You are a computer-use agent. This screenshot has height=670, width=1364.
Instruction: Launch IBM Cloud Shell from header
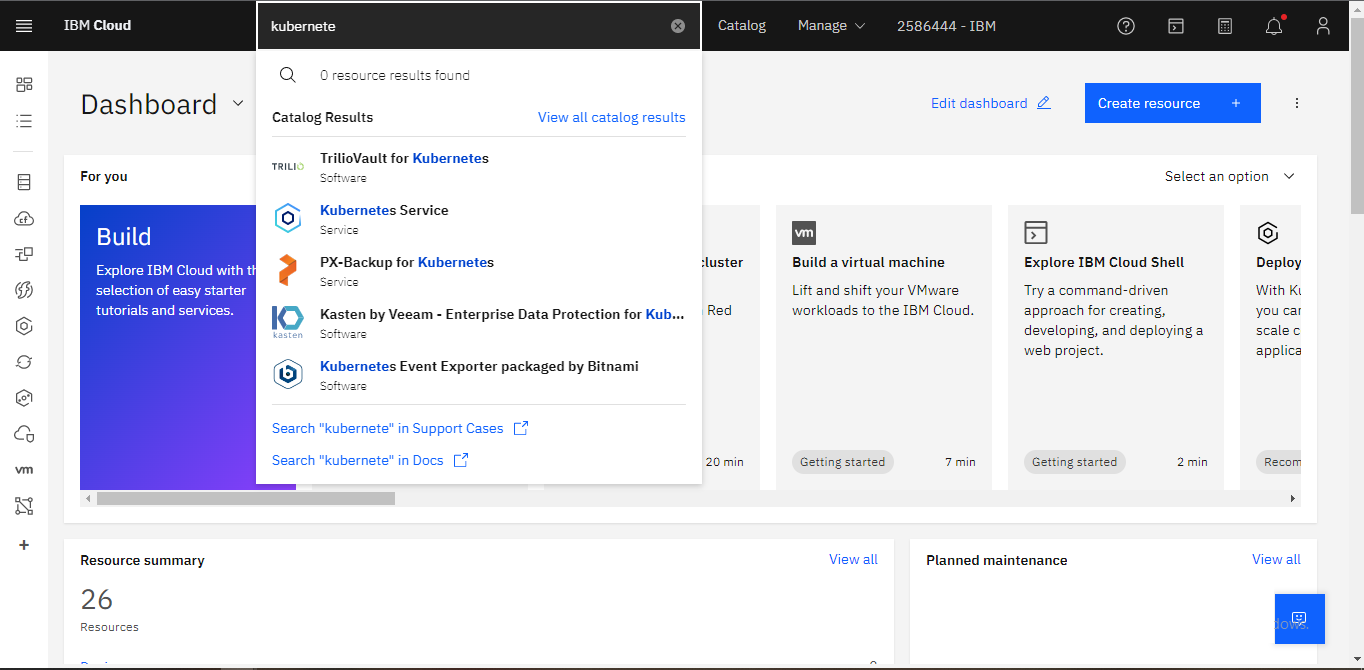tap(1177, 26)
